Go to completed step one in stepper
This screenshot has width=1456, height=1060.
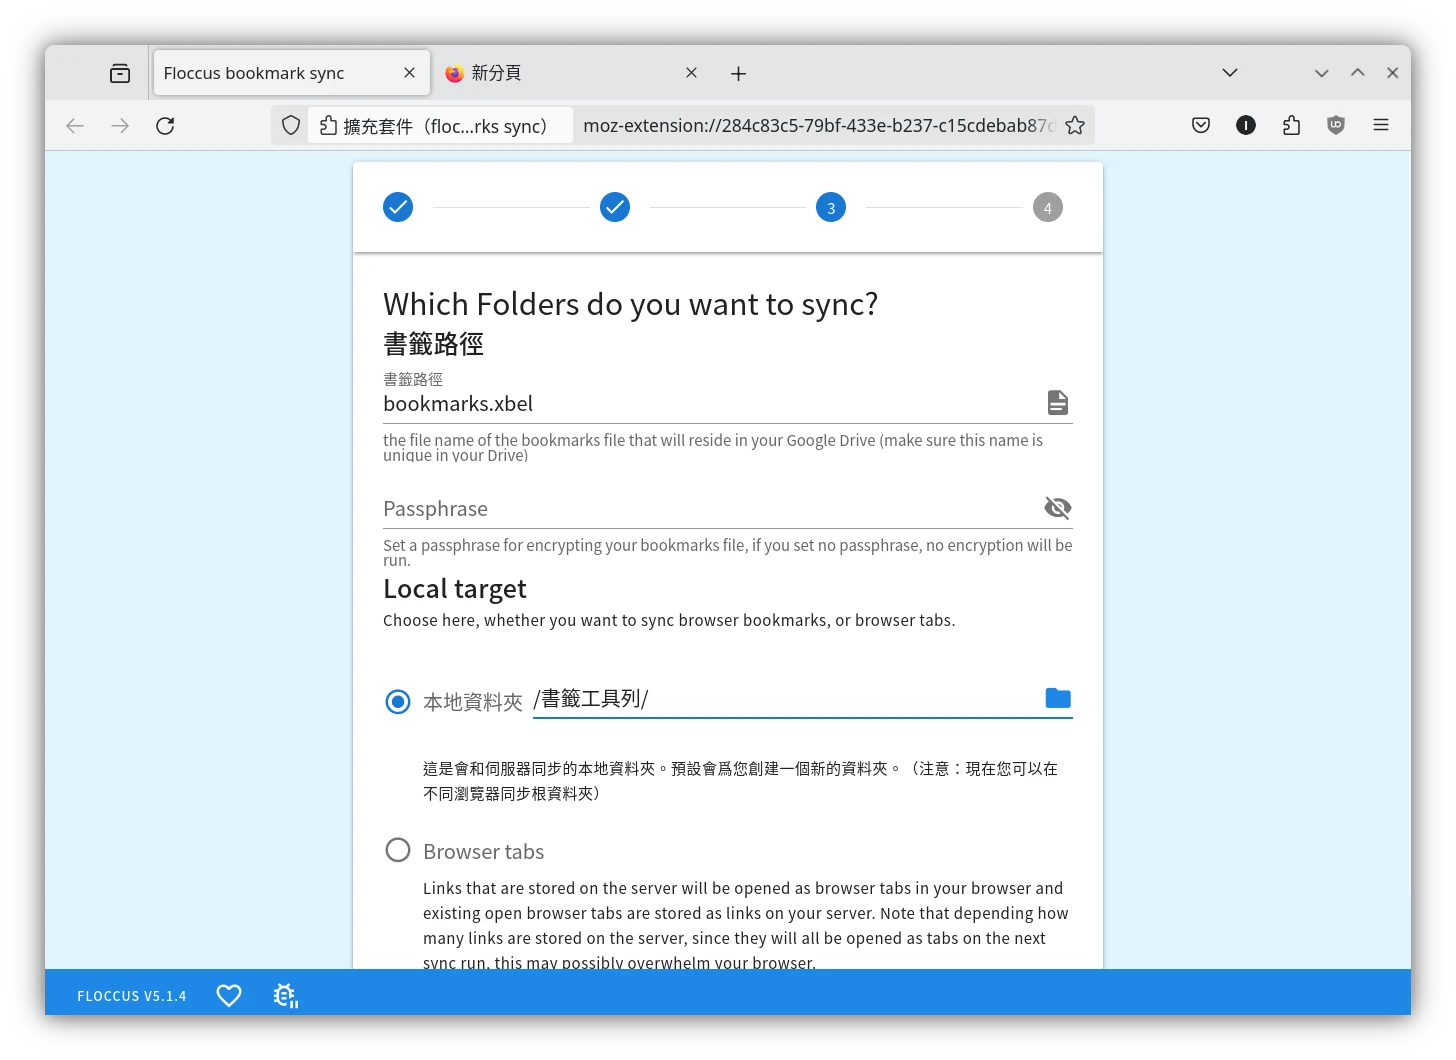coord(398,207)
